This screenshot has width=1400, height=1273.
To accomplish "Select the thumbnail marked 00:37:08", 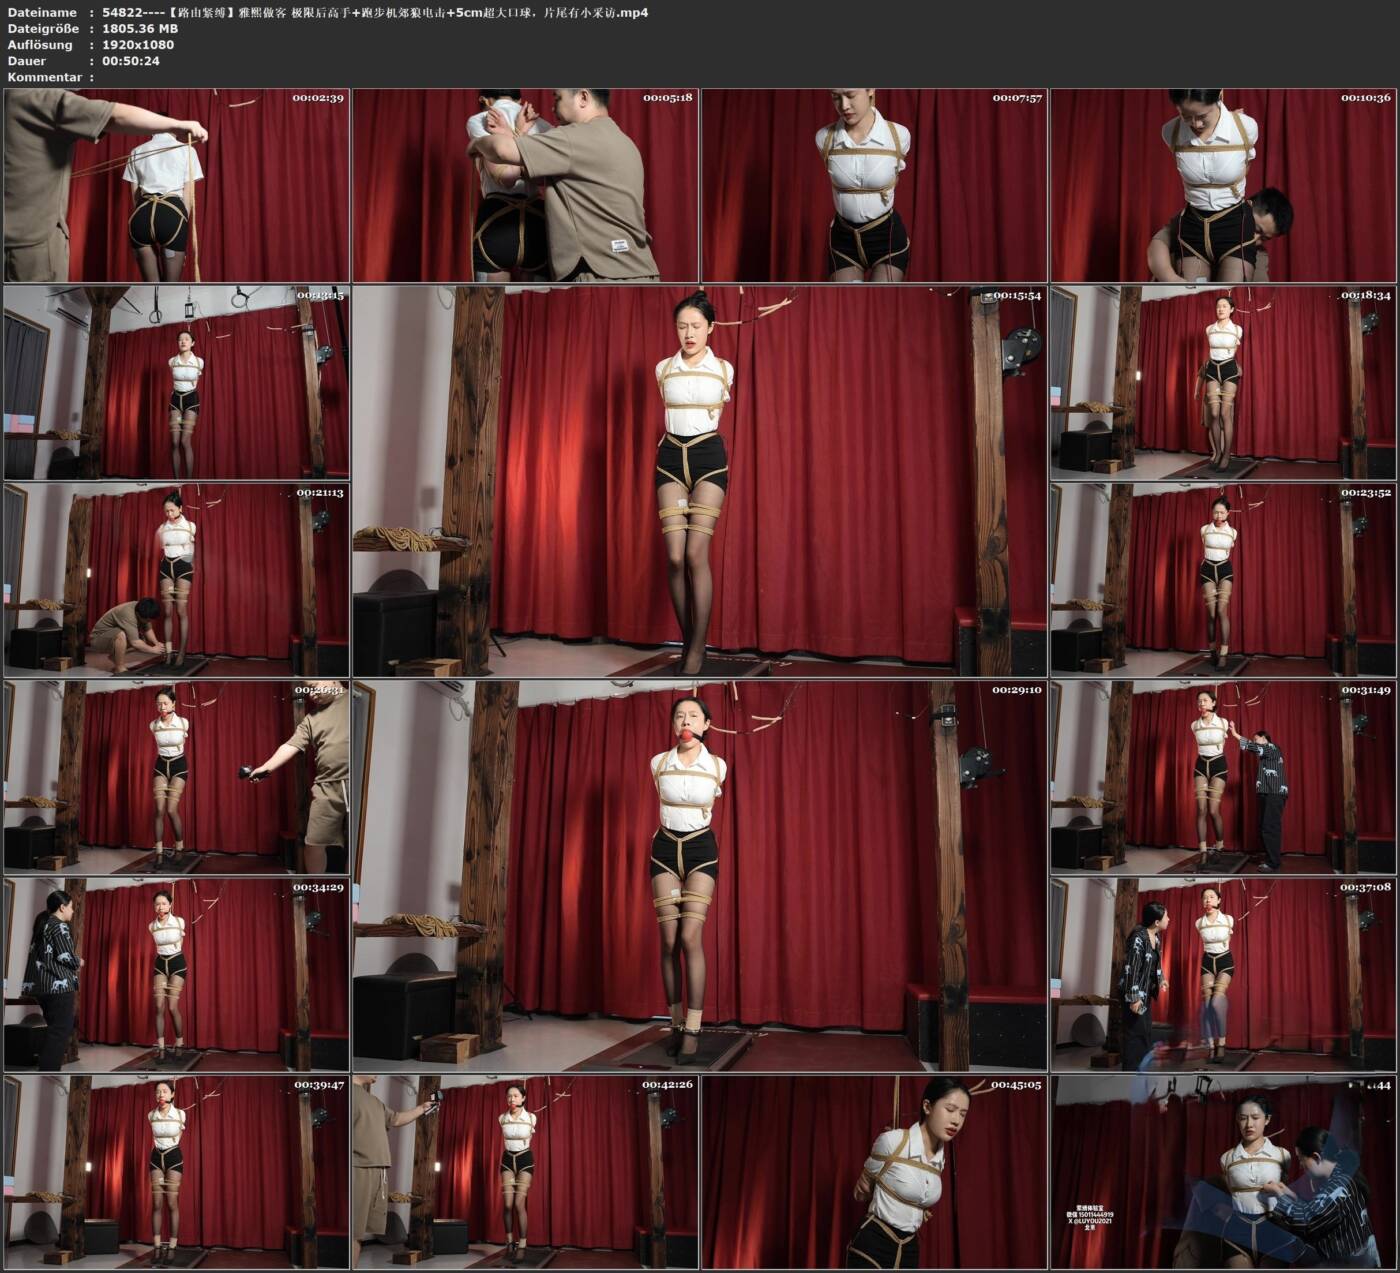I will (1224, 975).
